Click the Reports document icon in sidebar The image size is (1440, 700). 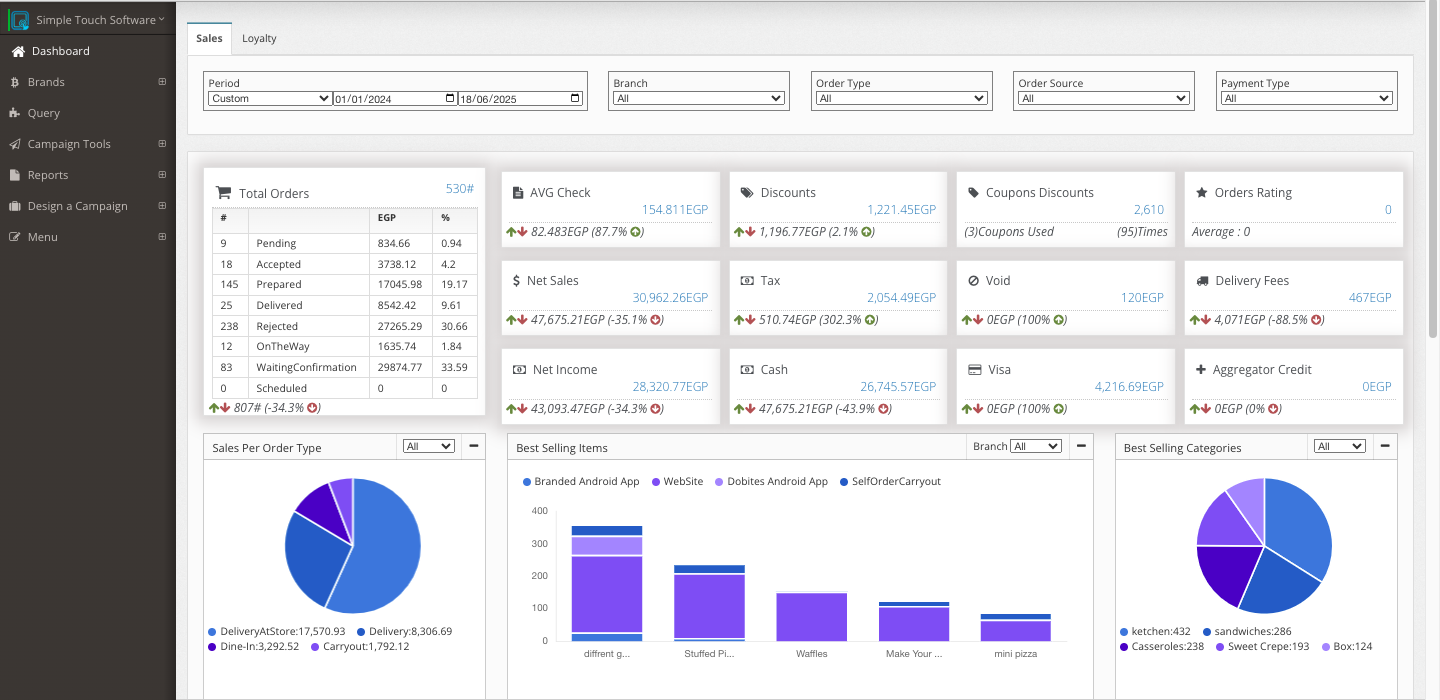pos(15,175)
